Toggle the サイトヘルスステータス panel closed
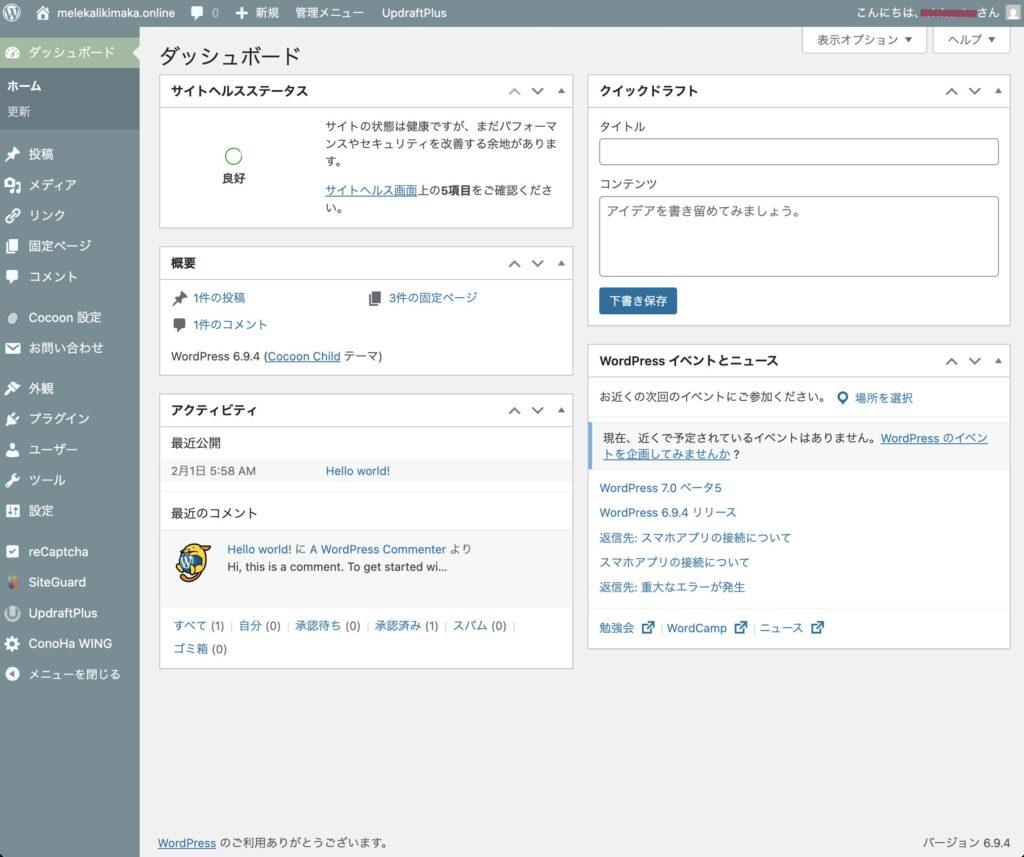The width and height of the screenshot is (1024, 857). click(x=561, y=91)
